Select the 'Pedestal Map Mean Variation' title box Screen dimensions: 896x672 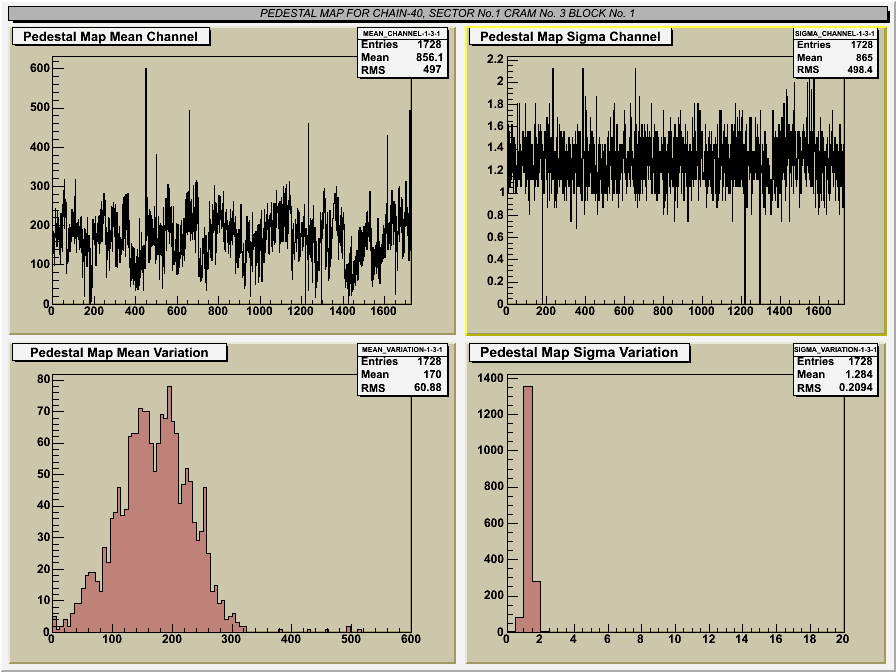[x=119, y=353]
